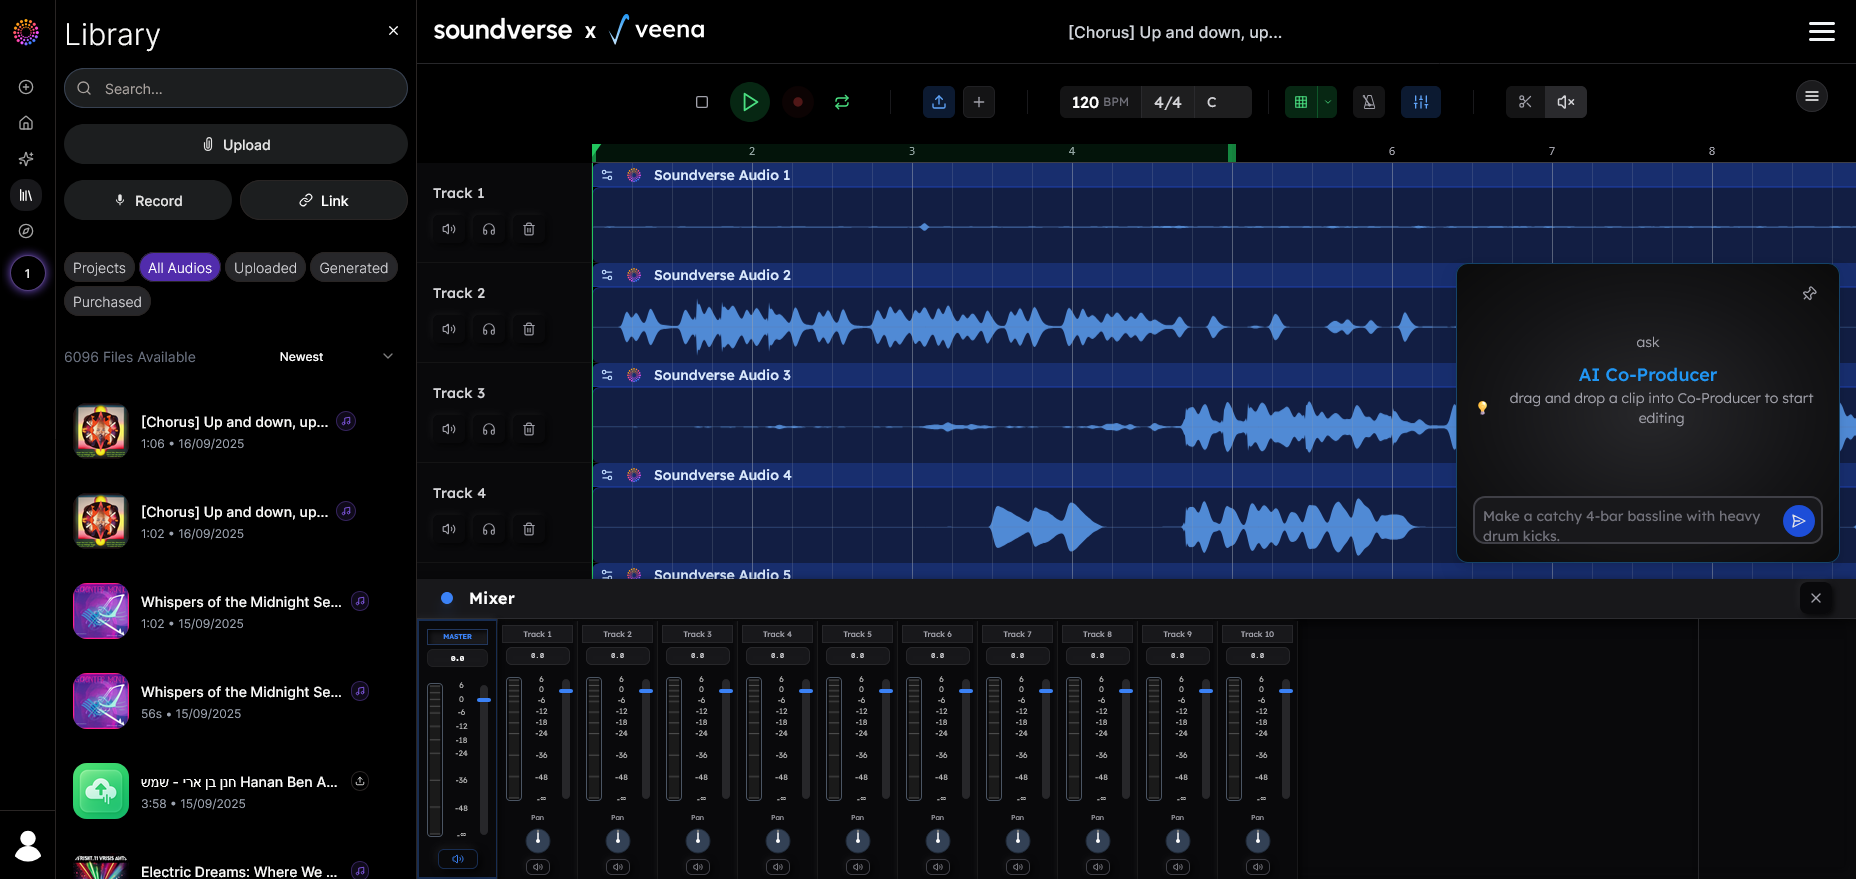
Task: Click the mute speaker-x tool in toolbar
Action: click(x=1566, y=102)
